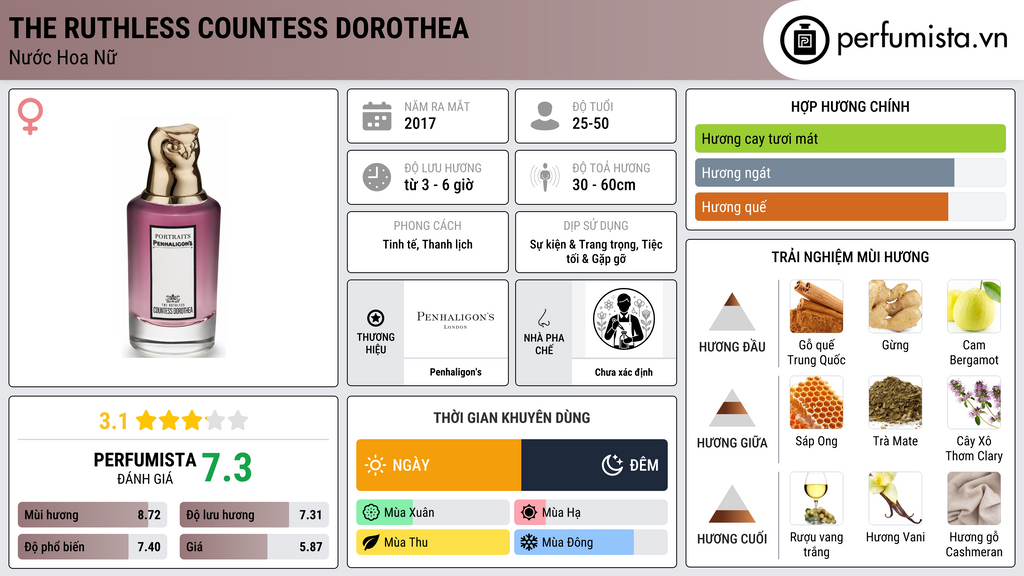
Task: Click the grey-blue Hương ngát bar
Action: pos(850,173)
